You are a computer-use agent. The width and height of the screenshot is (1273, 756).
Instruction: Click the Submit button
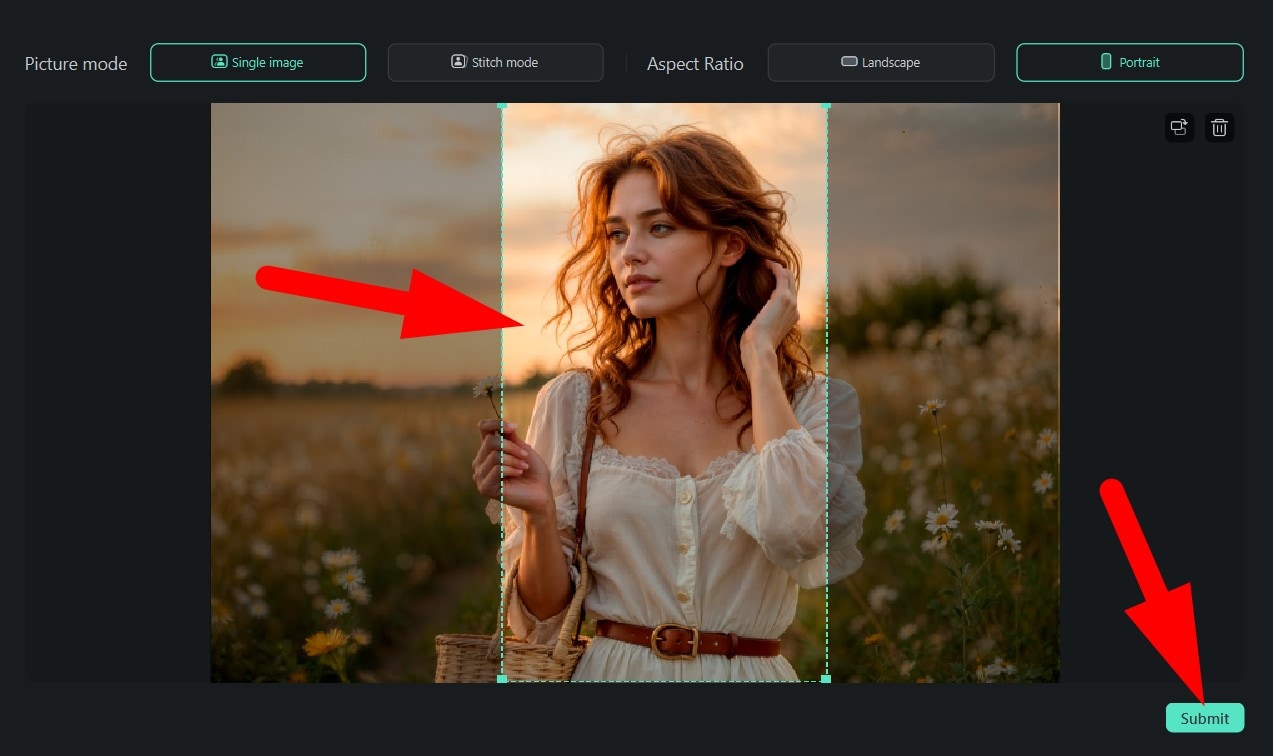tap(1205, 718)
